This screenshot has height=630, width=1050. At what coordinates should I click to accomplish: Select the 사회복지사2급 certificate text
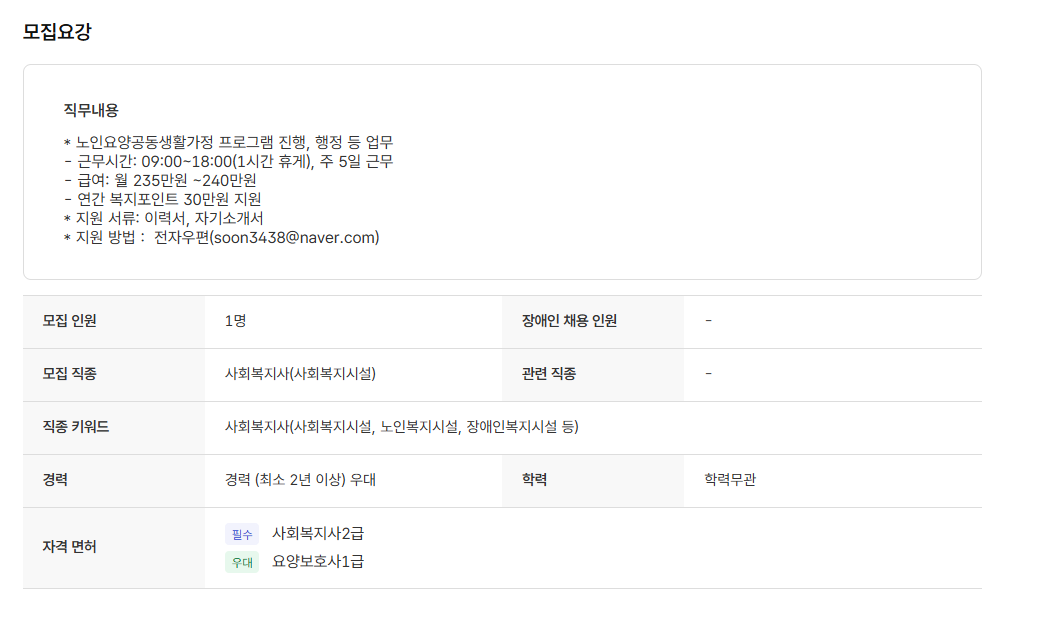318,534
